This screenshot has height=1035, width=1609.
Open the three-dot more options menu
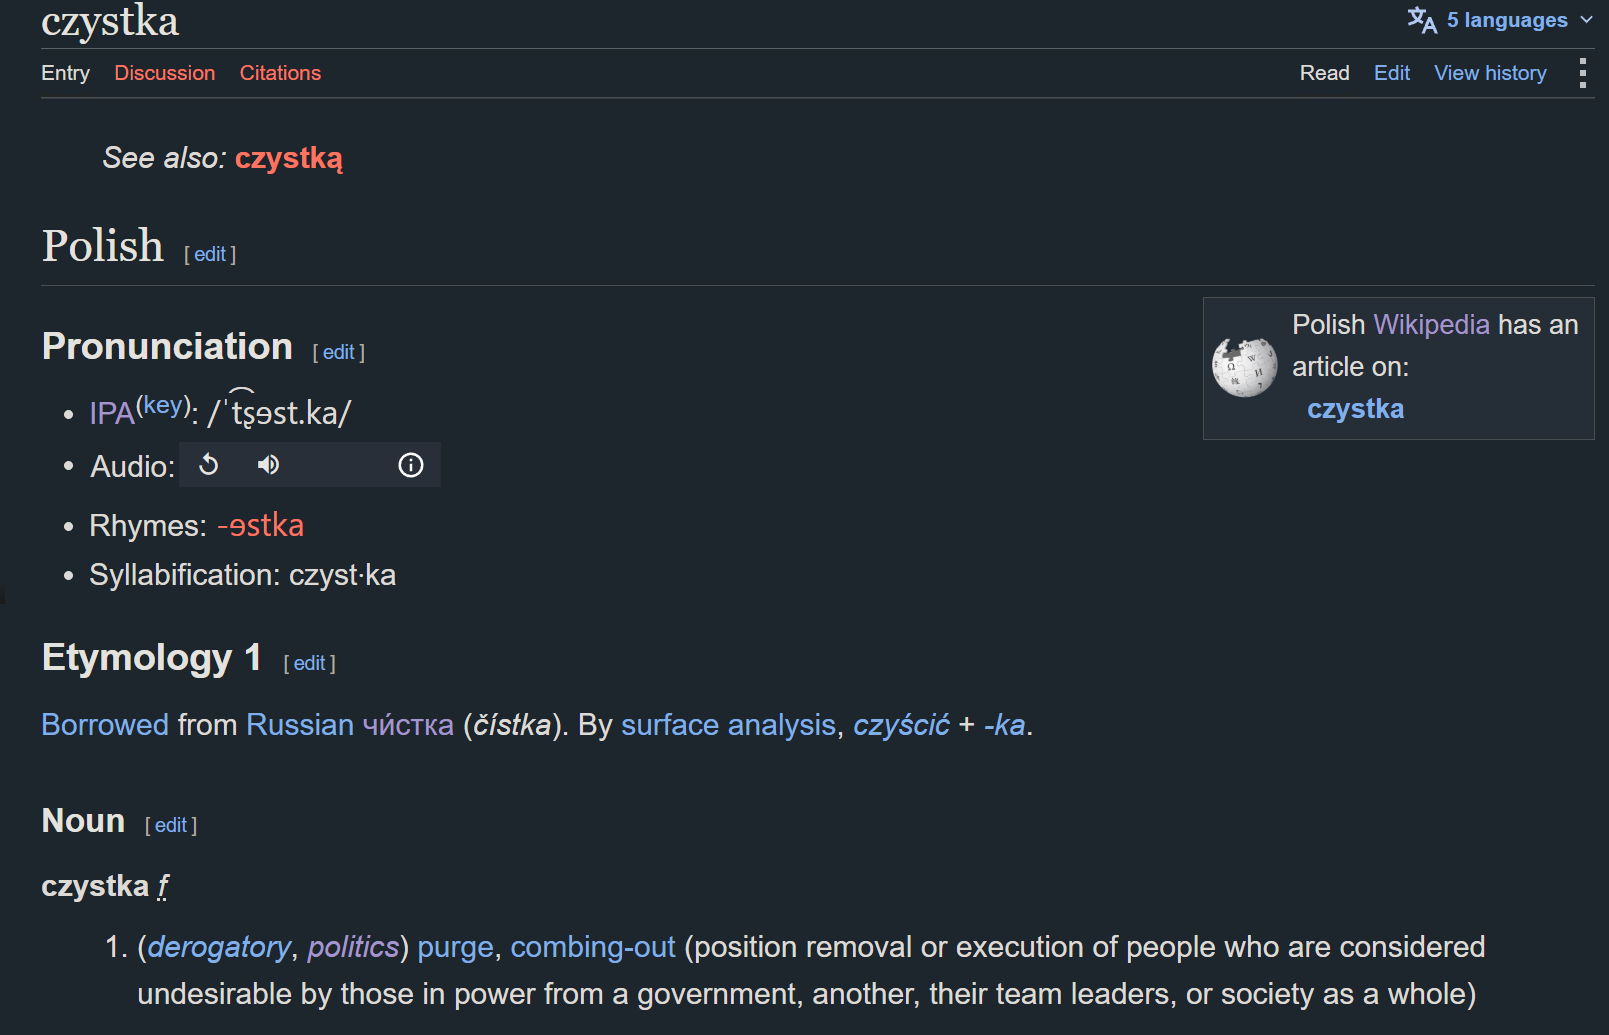pos(1582,73)
